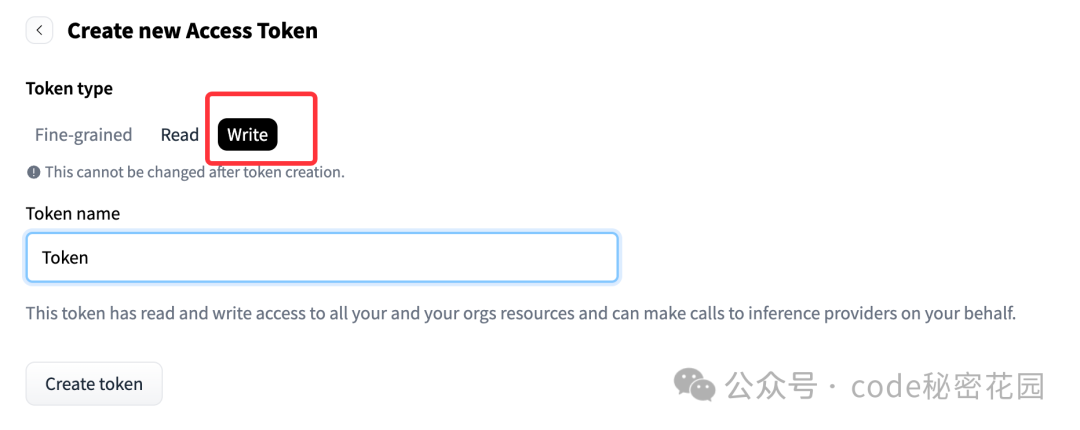
Task: Click the red highlight box border
Action: pyautogui.click(x=316, y=128)
